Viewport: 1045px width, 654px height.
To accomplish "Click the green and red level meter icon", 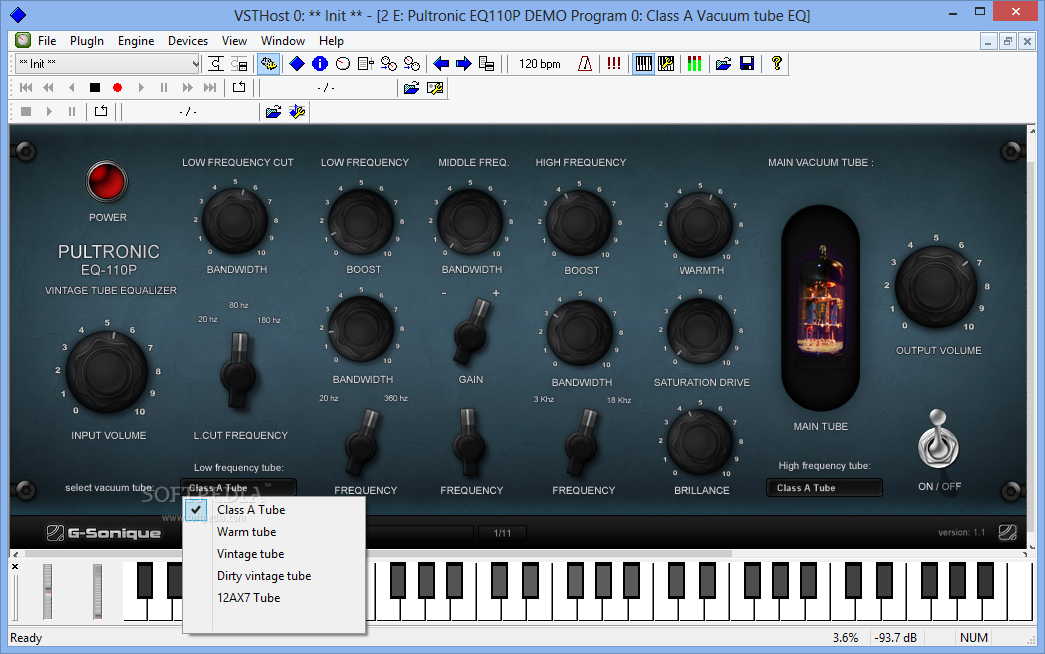I will click(694, 63).
